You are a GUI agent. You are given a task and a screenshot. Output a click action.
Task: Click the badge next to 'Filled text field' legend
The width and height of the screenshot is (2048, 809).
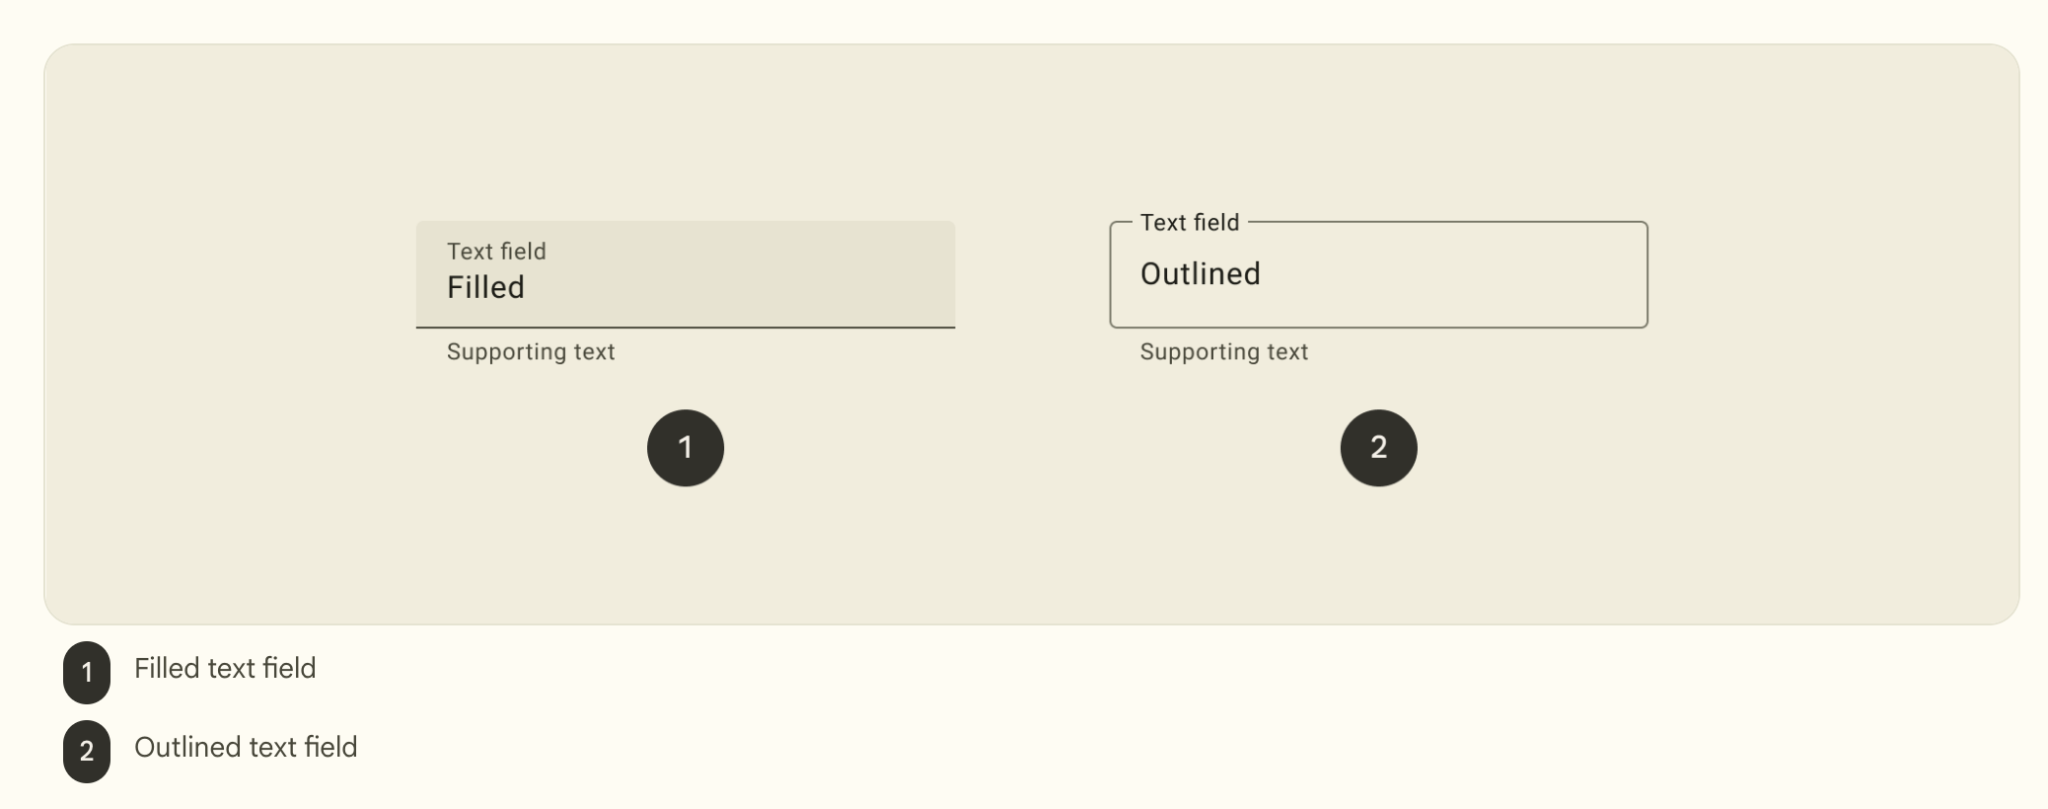click(85, 671)
